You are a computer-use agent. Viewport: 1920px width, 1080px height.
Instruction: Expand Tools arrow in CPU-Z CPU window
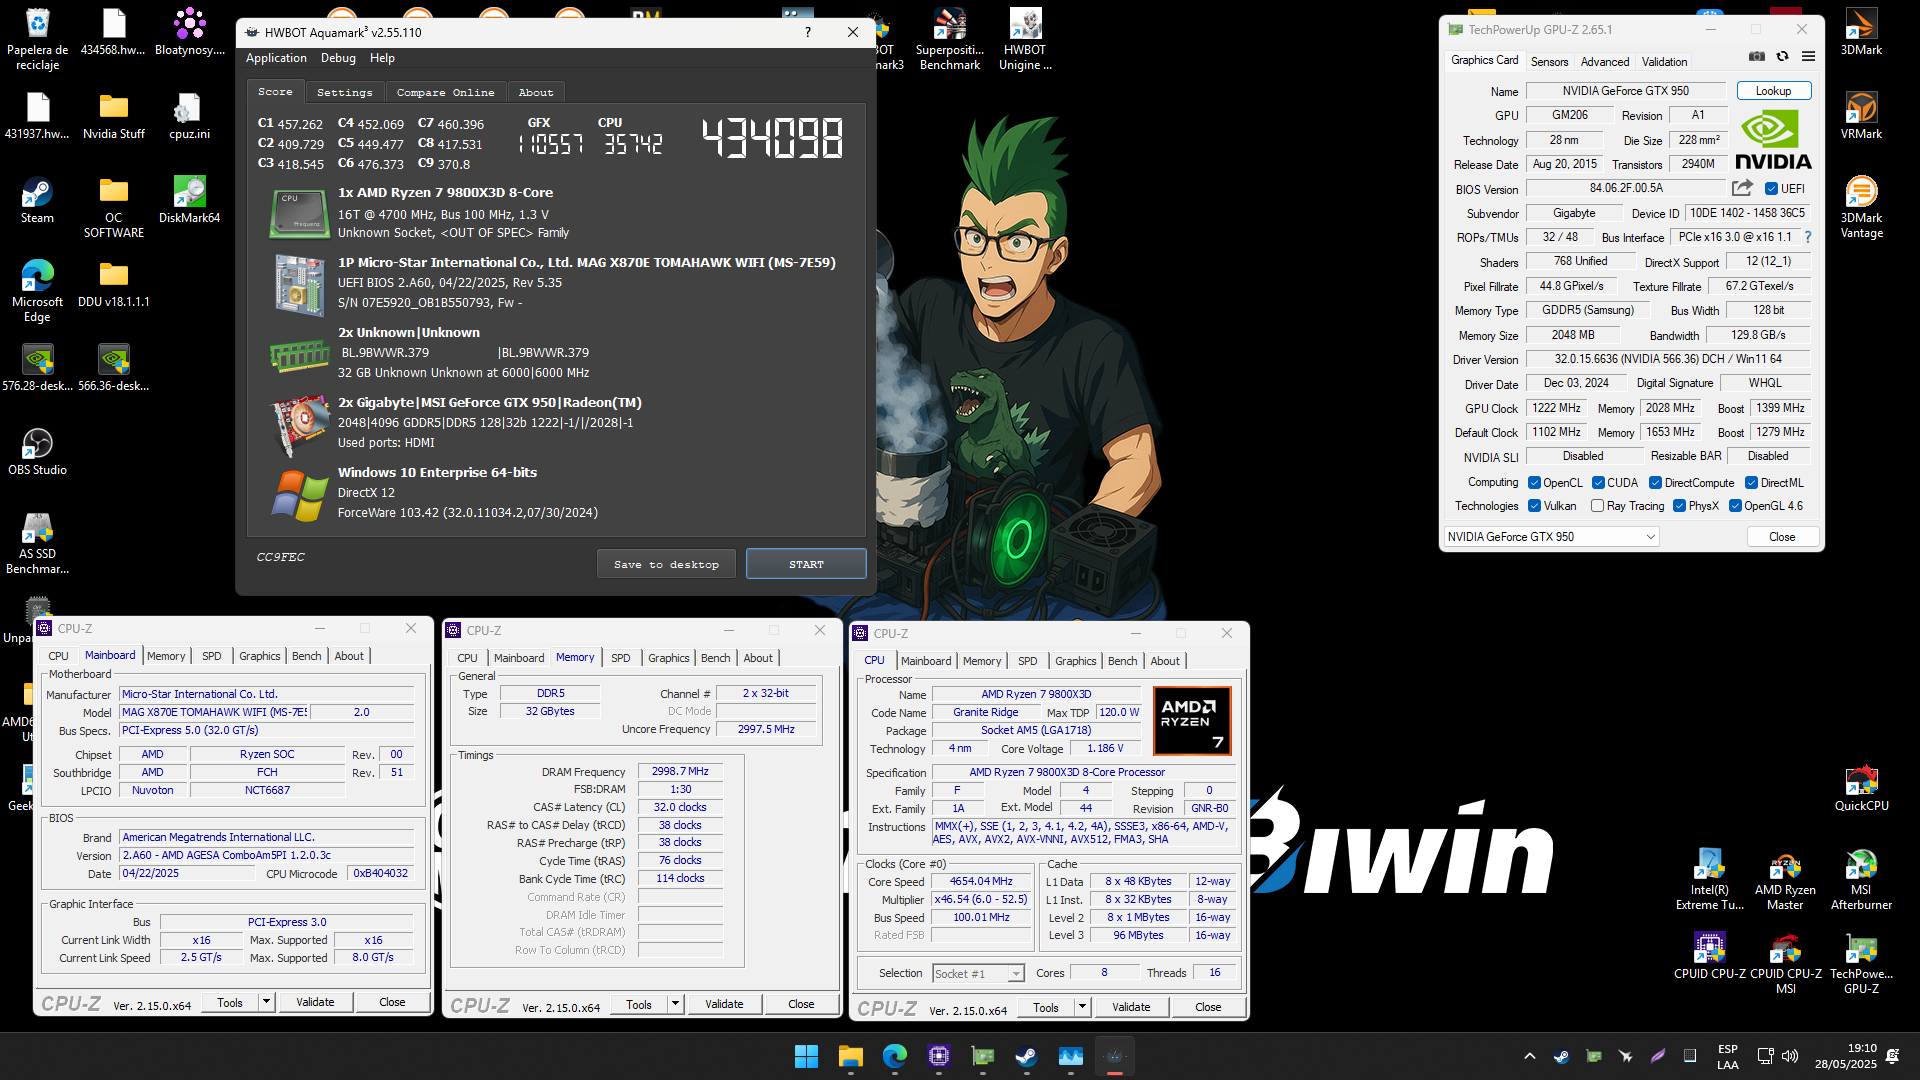point(1082,1007)
